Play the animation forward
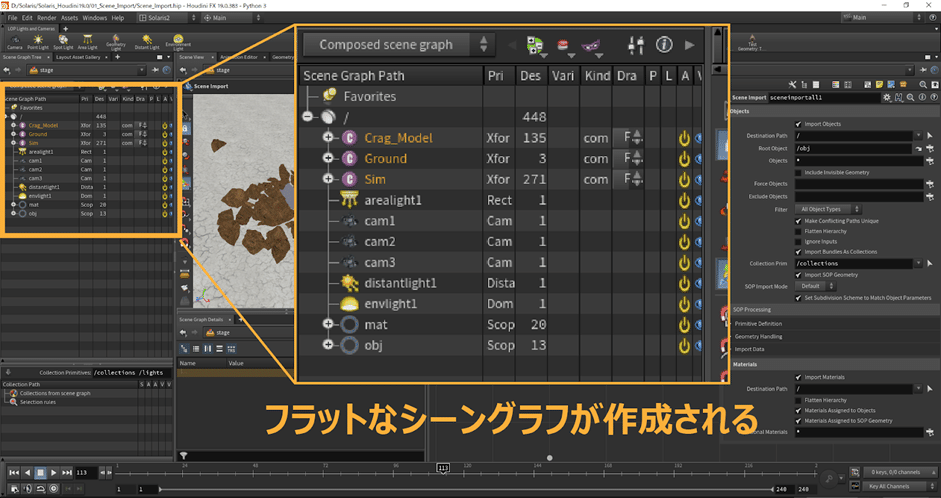 (x=53, y=473)
